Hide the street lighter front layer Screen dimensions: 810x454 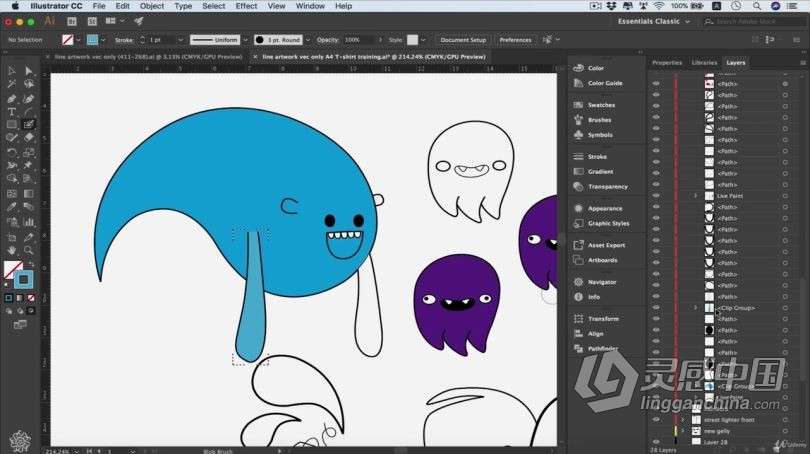click(x=656, y=419)
